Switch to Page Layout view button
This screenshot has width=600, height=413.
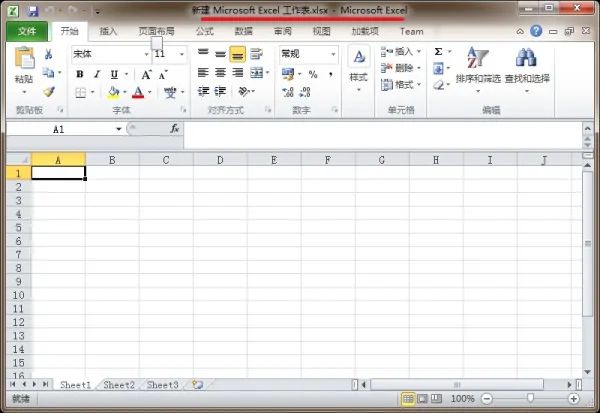[x=422, y=399]
